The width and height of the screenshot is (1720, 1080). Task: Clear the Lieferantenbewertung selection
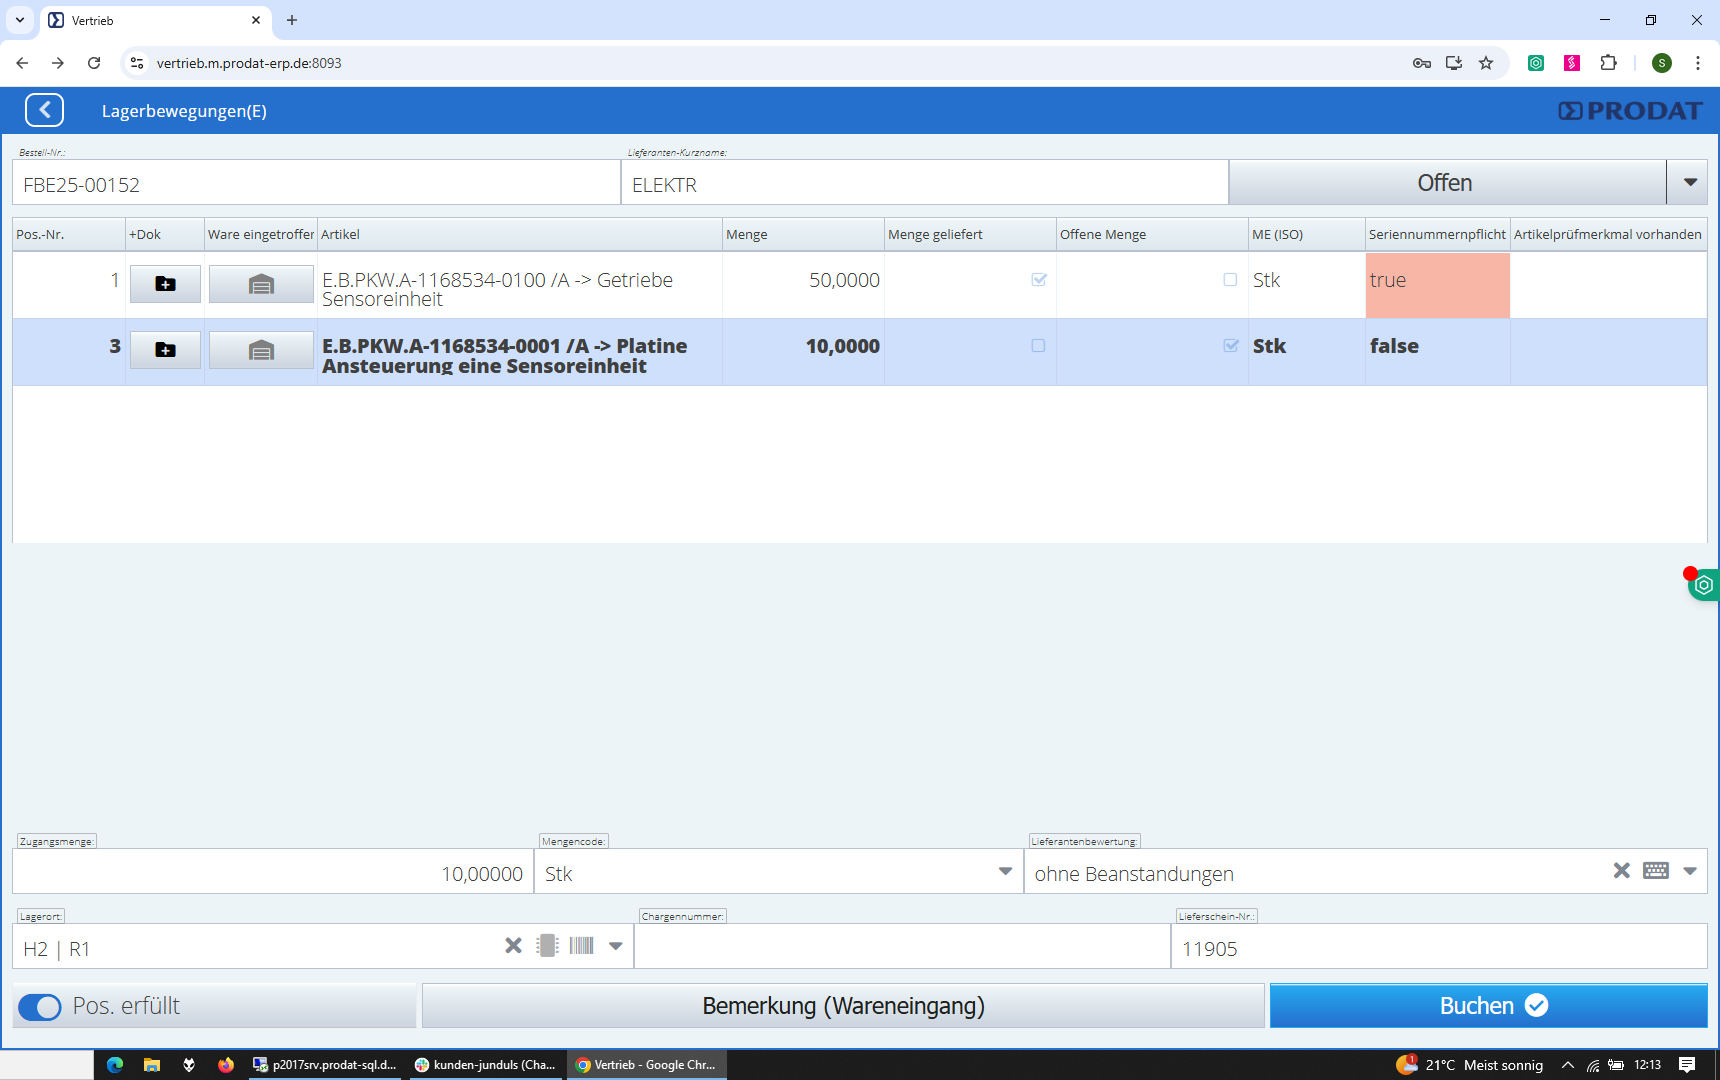pos(1621,871)
